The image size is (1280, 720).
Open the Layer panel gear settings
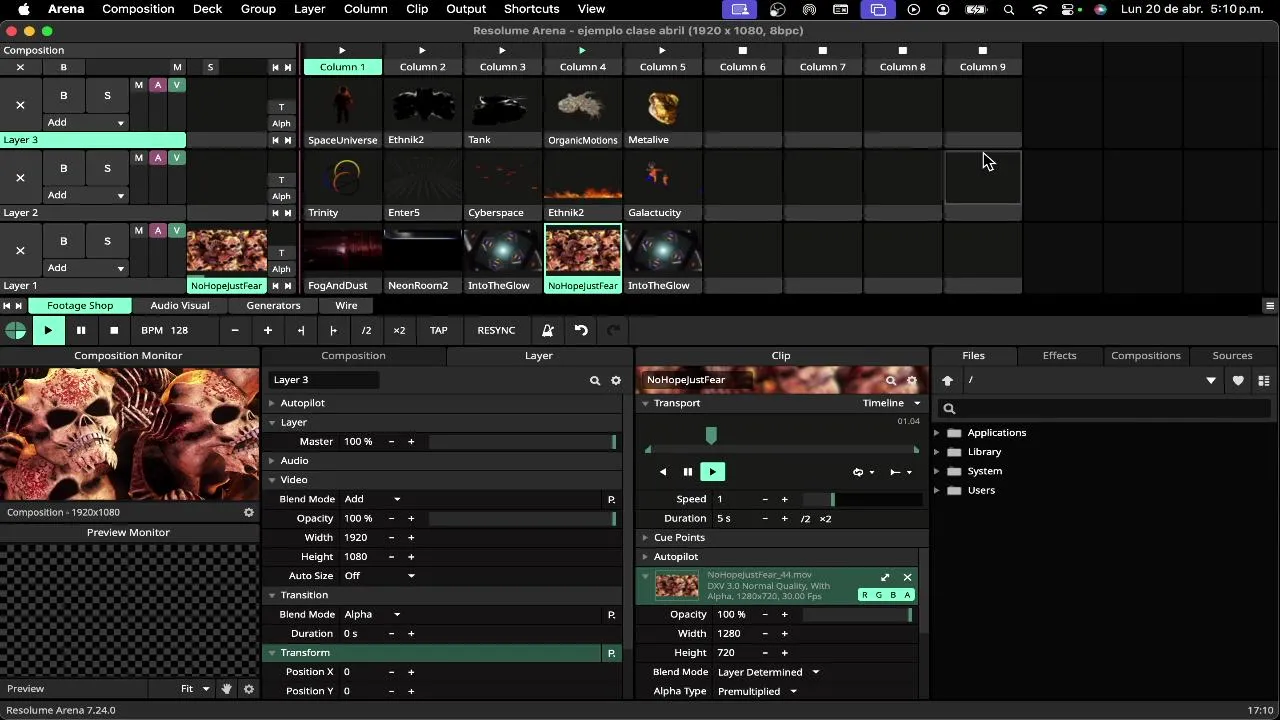tap(616, 381)
